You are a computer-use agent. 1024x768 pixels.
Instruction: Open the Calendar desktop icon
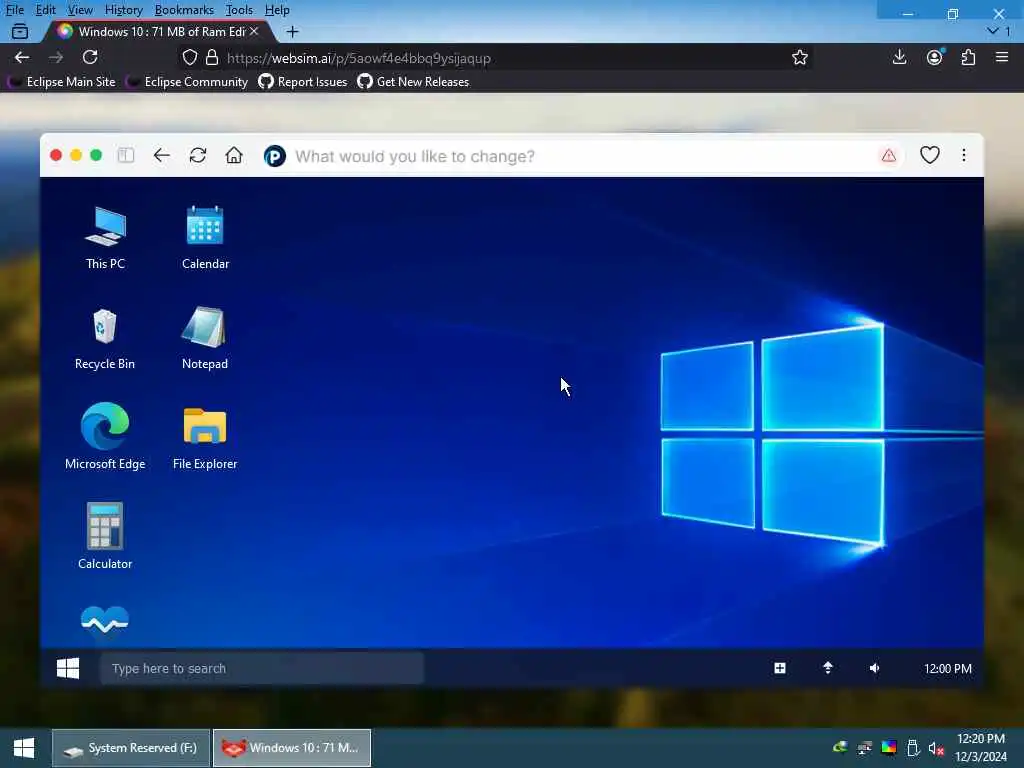click(205, 238)
